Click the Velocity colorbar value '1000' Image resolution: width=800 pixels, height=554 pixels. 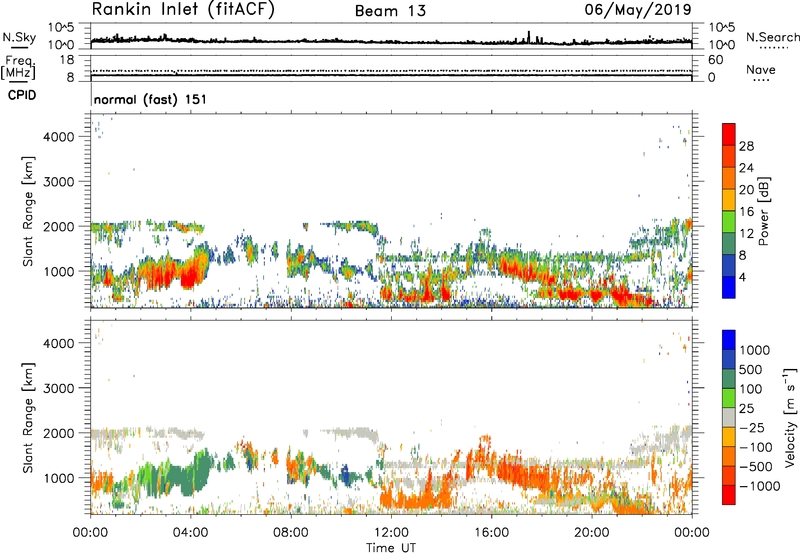click(x=755, y=350)
